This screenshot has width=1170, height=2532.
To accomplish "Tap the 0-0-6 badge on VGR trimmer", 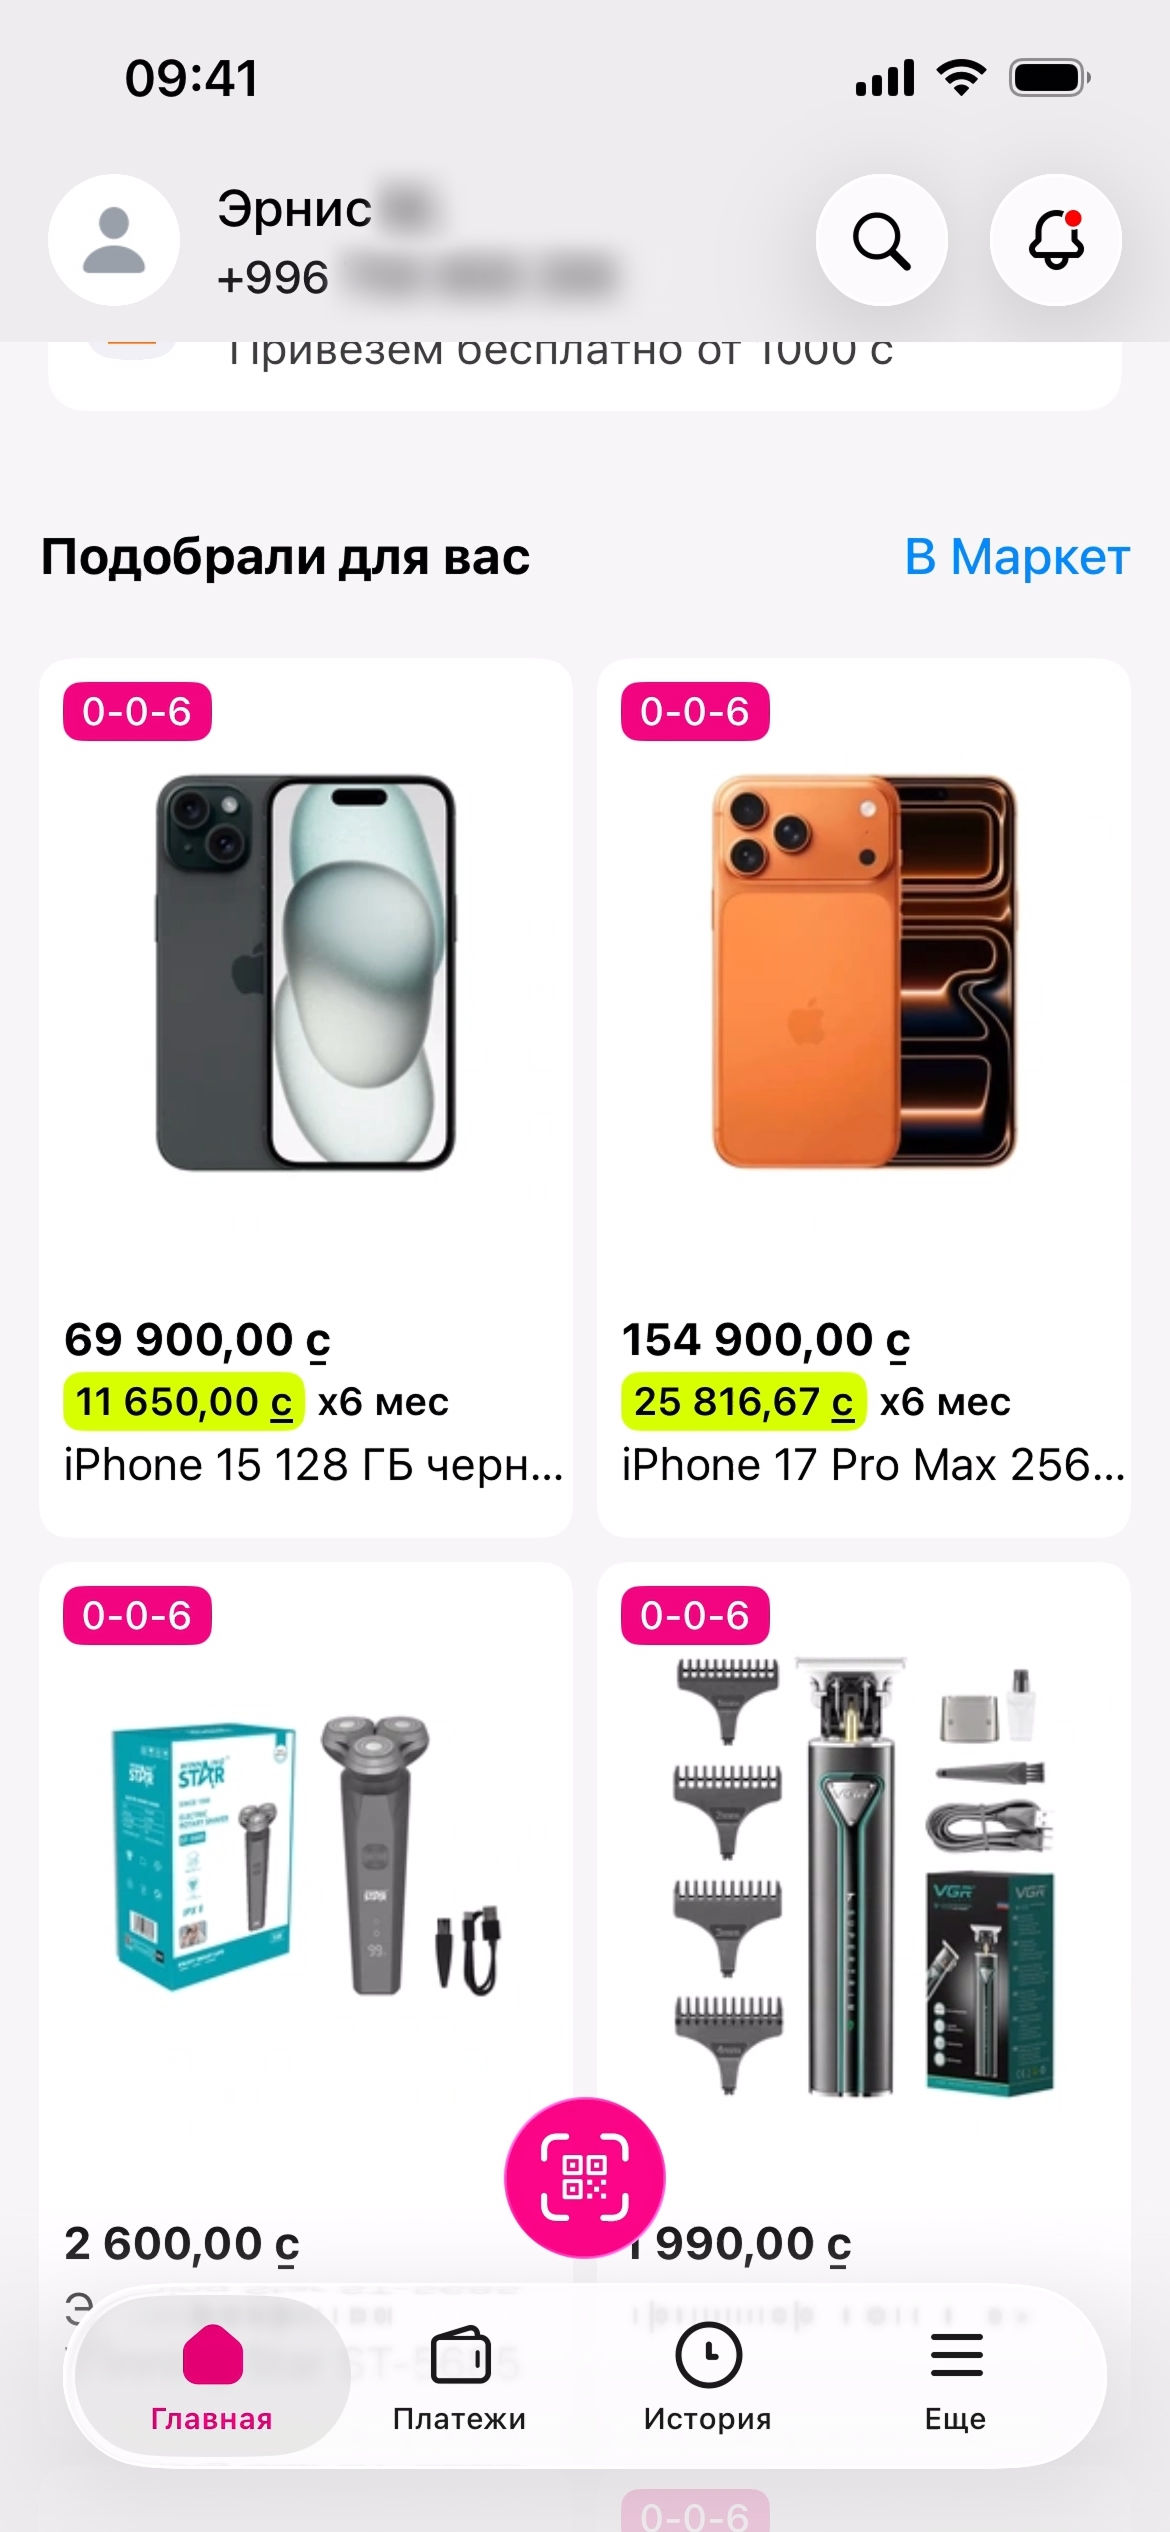I will click(695, 1616).
